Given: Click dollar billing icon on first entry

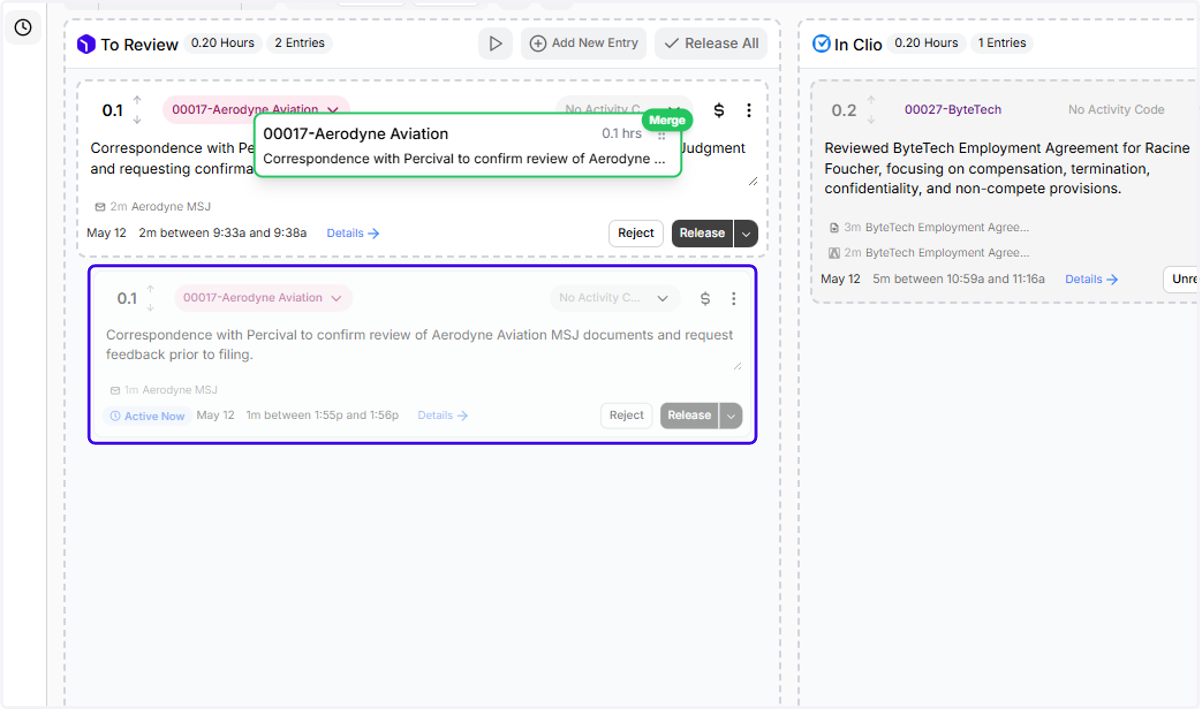Looking at the screenshot, I should [x=718, y=110].
